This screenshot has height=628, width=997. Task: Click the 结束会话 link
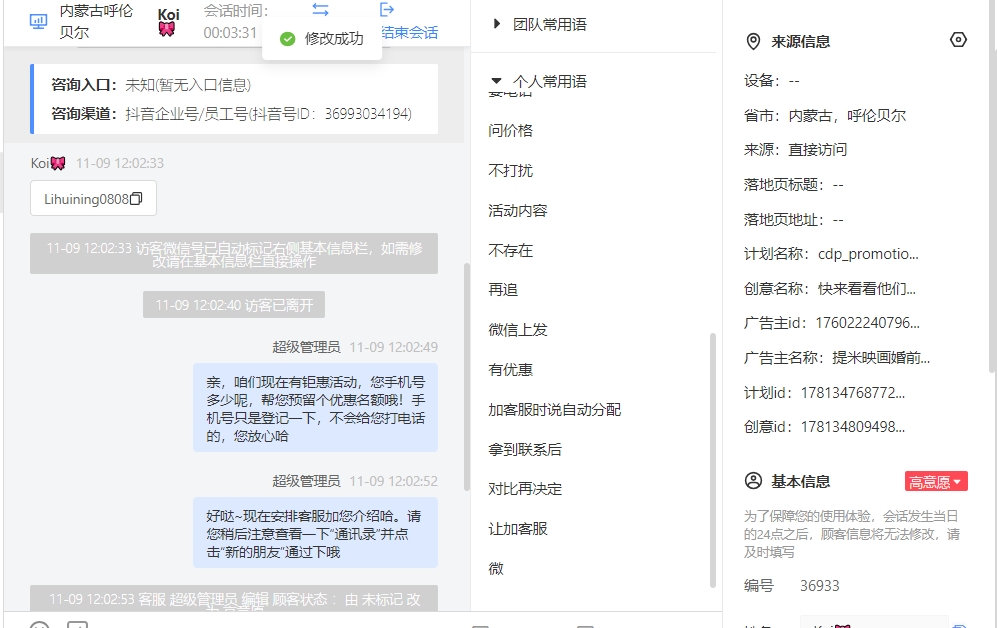[x=410, y=32]
